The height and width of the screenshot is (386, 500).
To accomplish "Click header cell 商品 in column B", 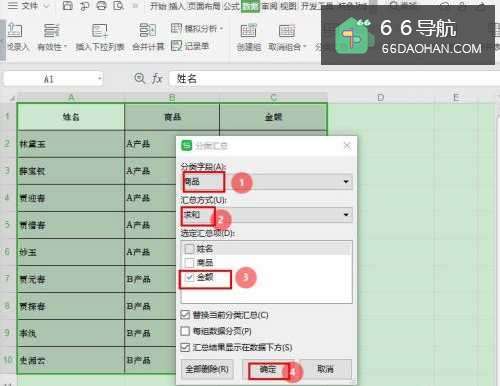I will click(x=172, y=117).
